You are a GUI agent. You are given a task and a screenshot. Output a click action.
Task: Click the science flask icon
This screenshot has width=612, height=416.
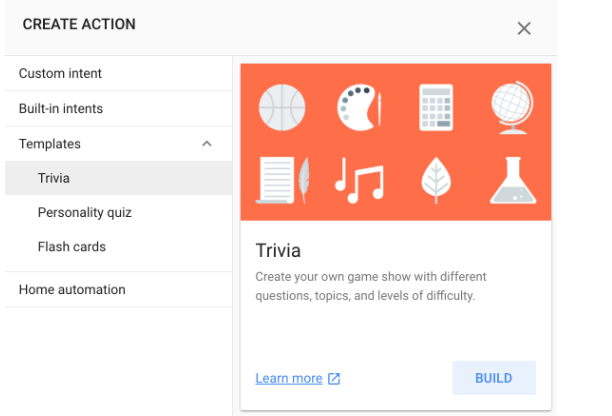(513, 180)
